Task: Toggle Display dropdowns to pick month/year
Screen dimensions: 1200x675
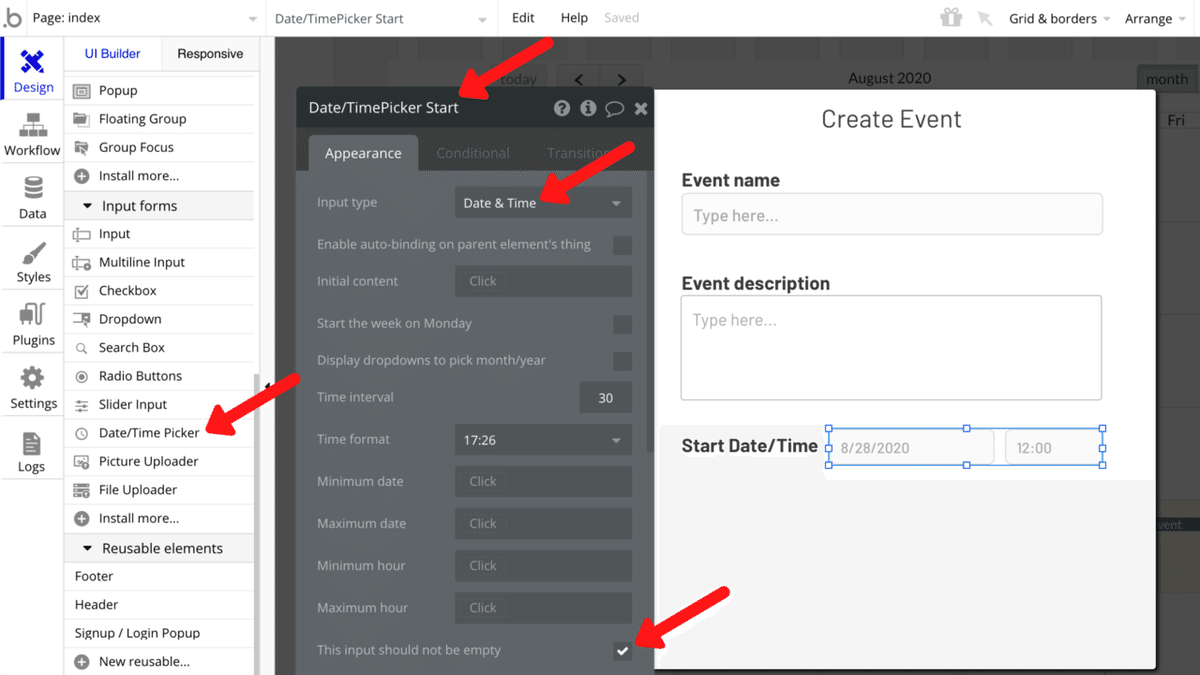Action: pyautogui.click(x=622, y=361)
